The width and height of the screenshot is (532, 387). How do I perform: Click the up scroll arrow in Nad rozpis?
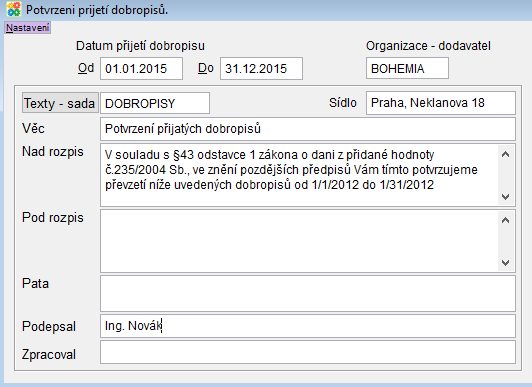coord(506,155)
